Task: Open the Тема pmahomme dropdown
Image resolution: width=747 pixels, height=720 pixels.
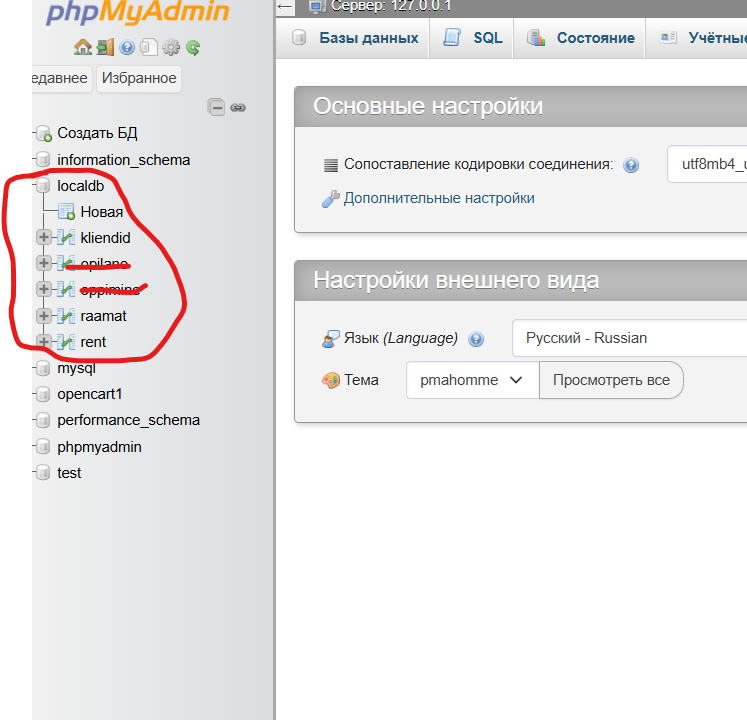Action: point(472,380)
